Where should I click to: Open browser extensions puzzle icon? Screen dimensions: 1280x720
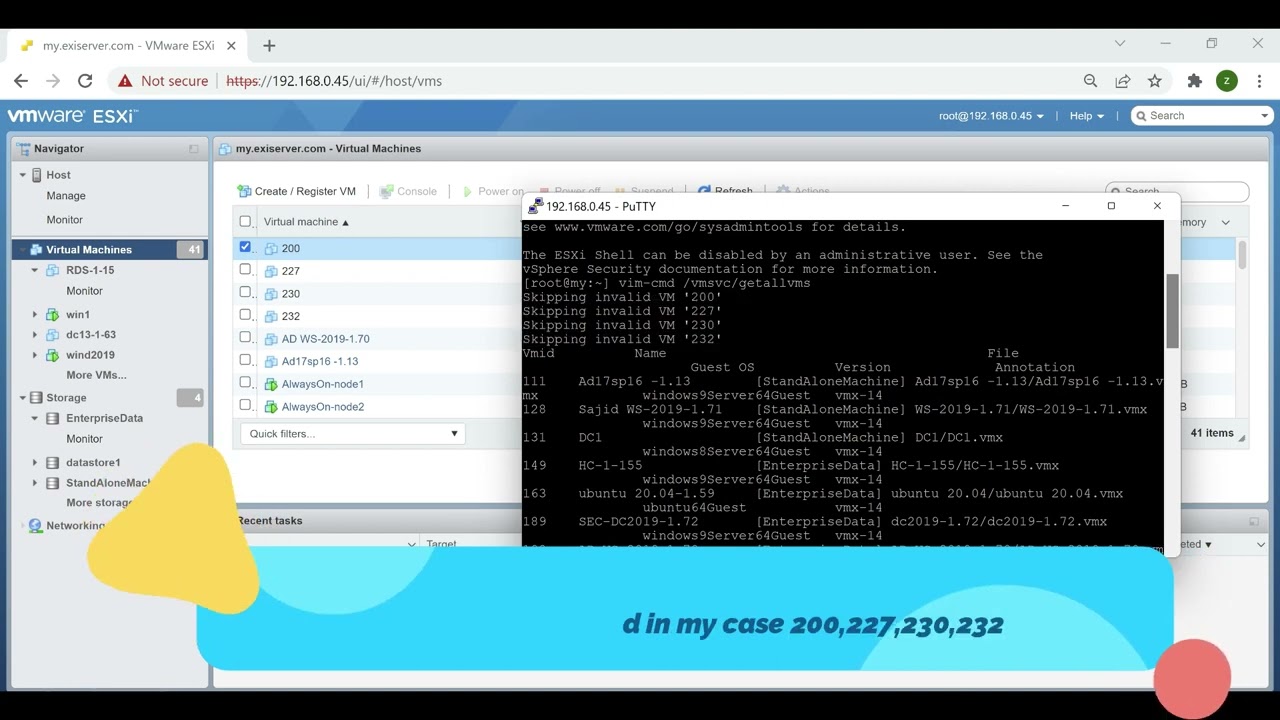[x=1194, y=81]
